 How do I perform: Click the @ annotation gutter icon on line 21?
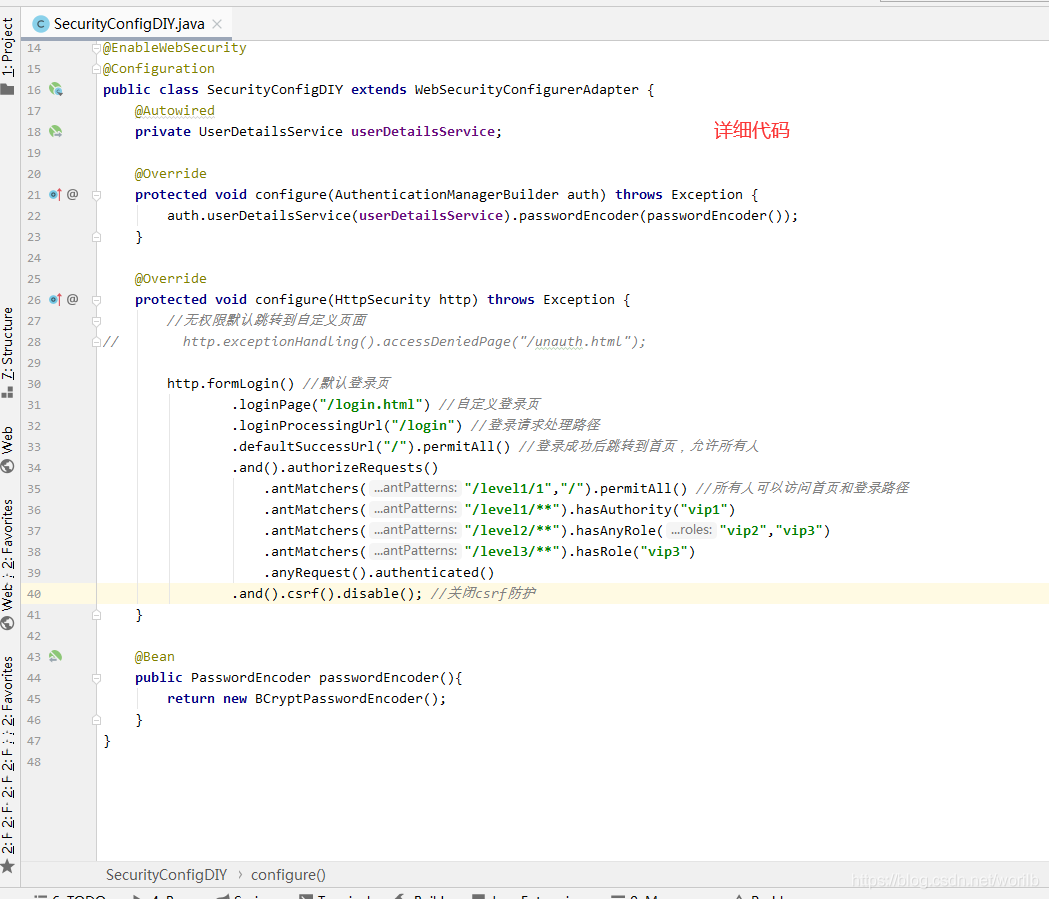pos(72,194)
